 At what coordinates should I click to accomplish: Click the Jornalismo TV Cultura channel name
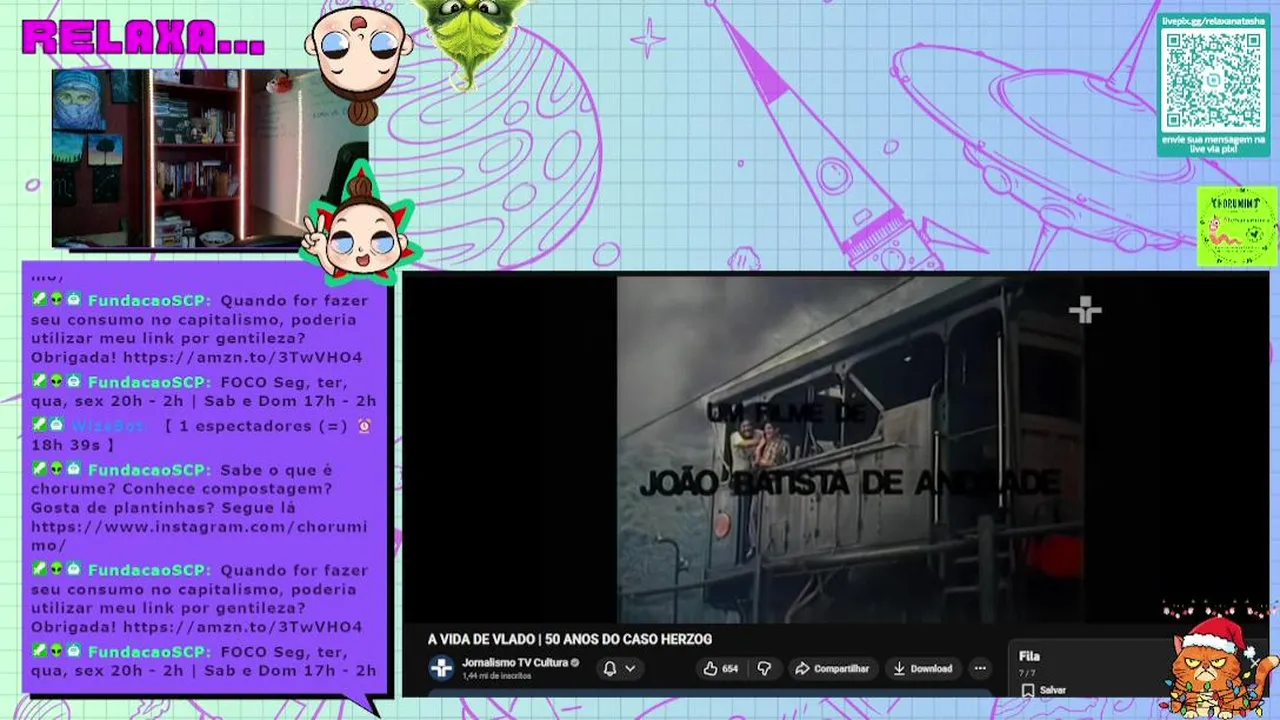coord(514,663)
